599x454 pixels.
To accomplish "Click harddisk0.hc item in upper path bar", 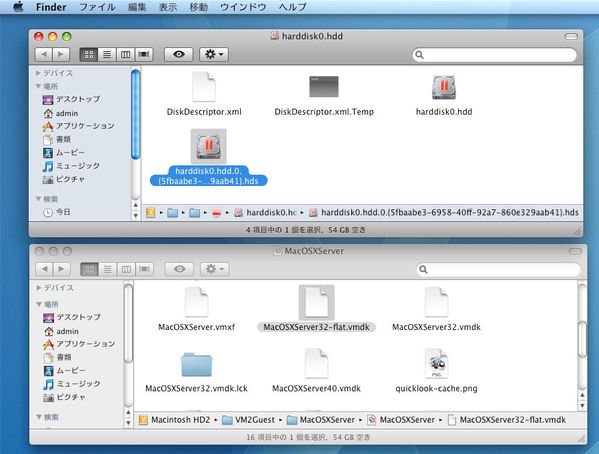I will point(266,212).
